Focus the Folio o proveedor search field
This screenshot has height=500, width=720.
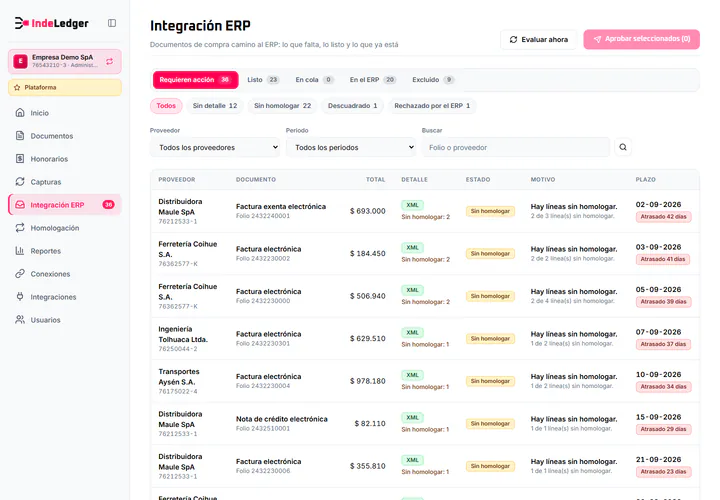pos(516,147)
